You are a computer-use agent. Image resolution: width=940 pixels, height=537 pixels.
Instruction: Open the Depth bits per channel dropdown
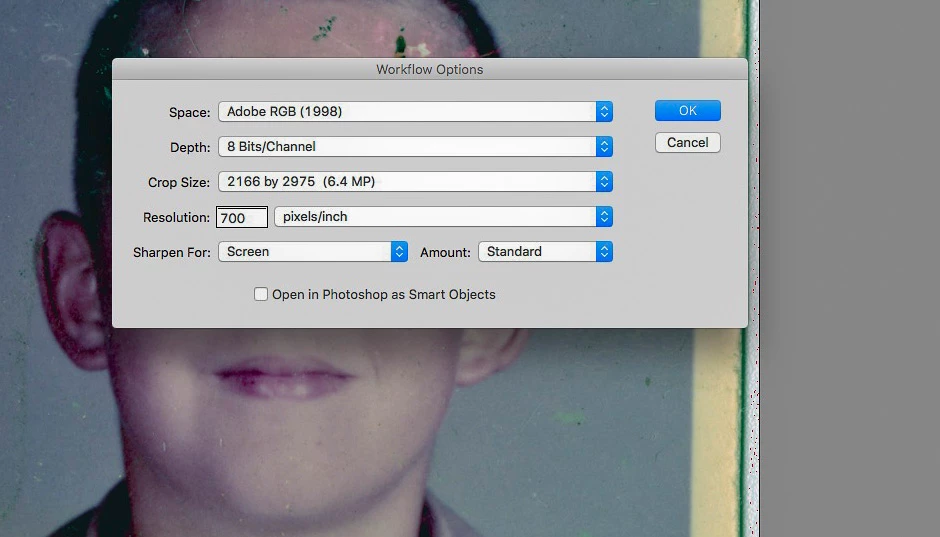click(415, 147)
